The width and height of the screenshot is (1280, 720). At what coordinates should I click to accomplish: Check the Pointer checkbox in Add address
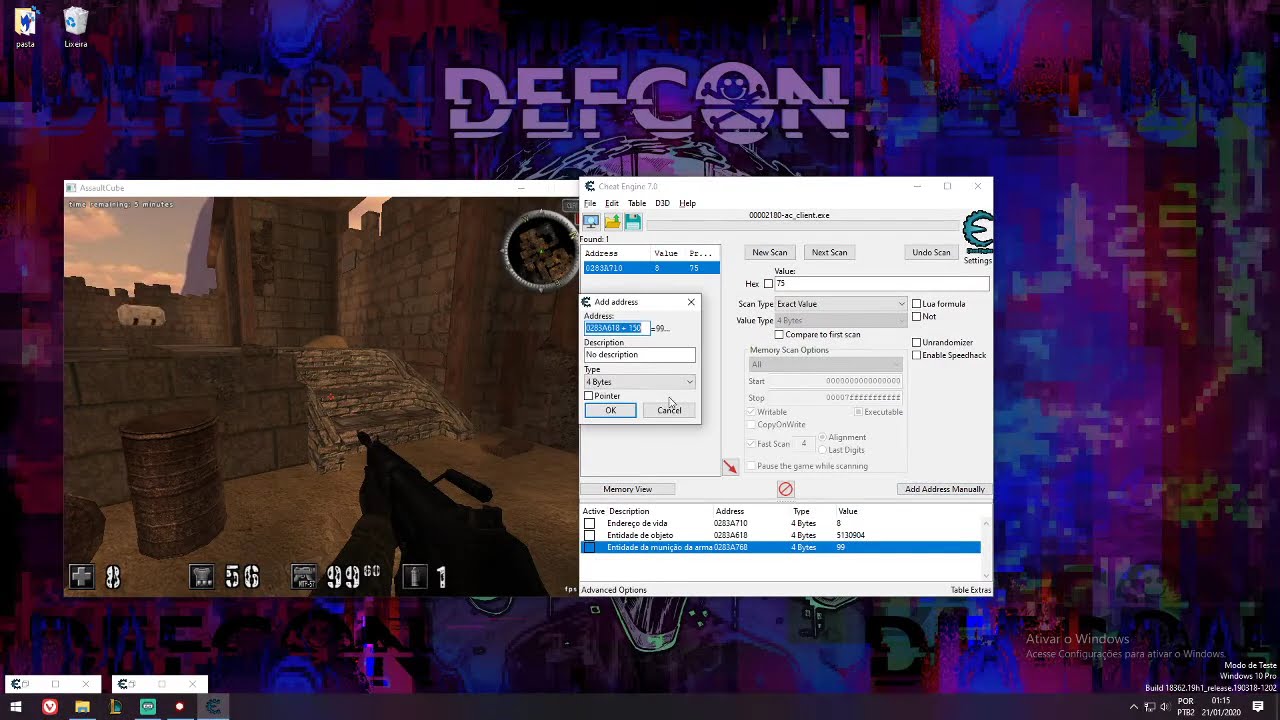589,396
